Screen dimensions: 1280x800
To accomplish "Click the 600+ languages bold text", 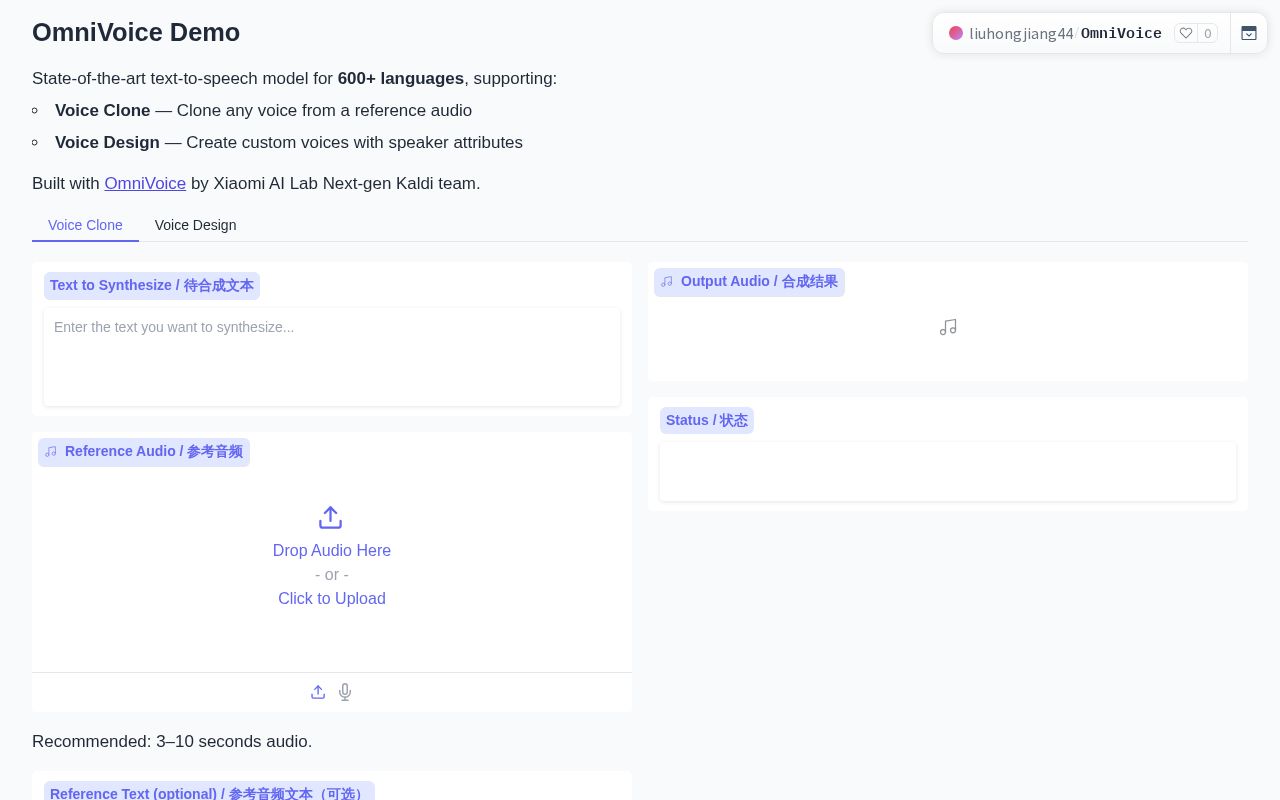I will (x=401, y=78).
